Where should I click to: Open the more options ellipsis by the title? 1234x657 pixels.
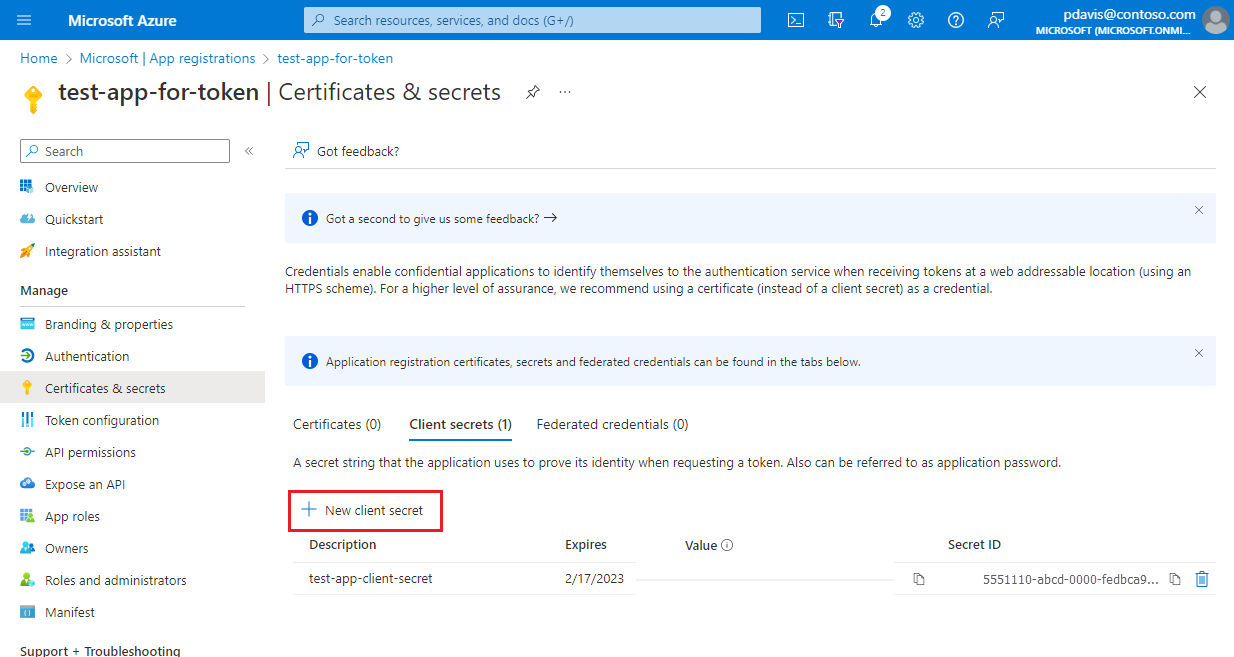[x=565, y=92]
